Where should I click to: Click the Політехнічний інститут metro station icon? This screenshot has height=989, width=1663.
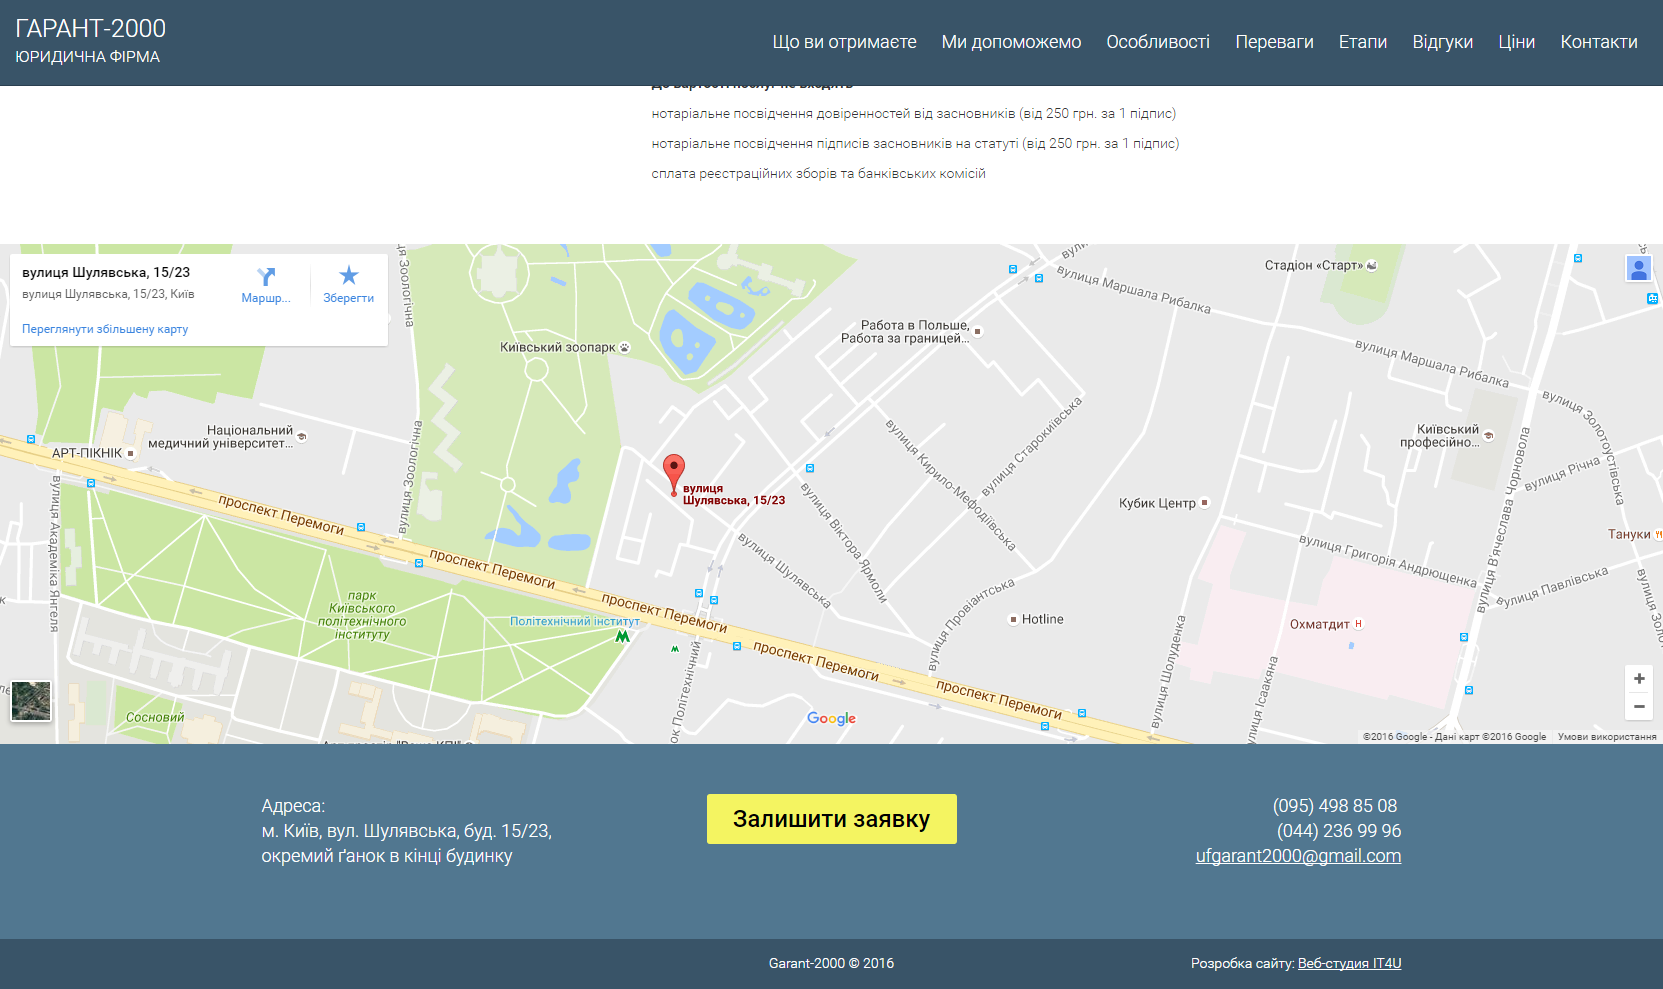622,636
